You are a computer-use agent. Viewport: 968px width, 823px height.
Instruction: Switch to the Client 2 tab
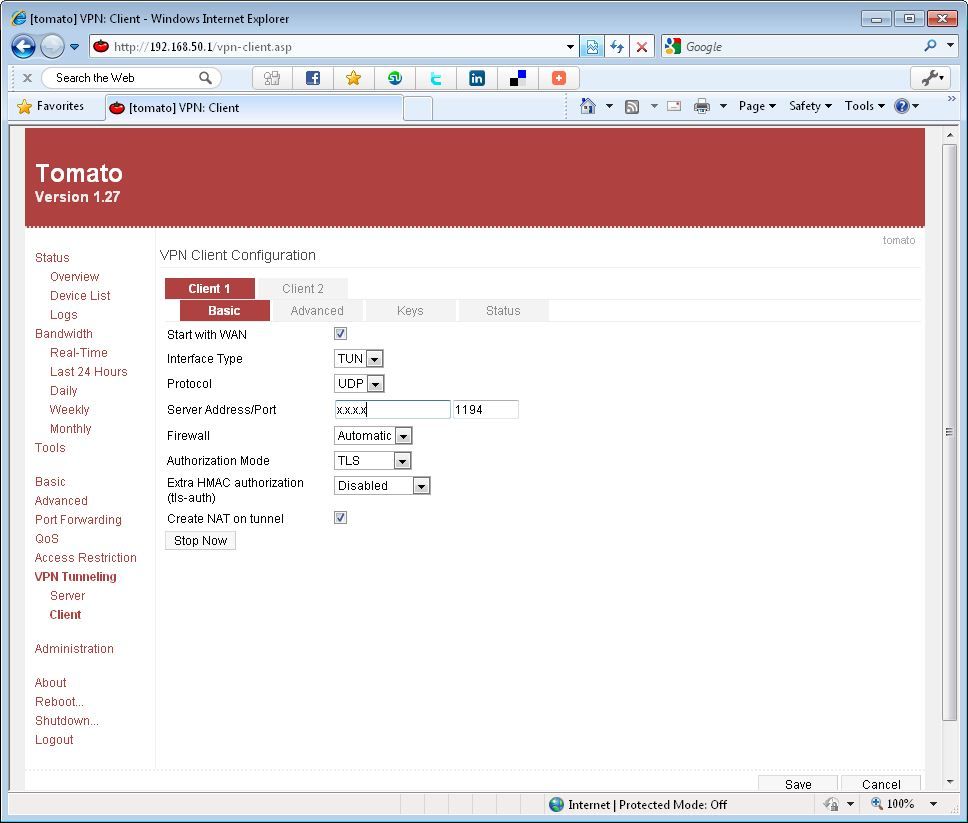[x=302, y=287]
